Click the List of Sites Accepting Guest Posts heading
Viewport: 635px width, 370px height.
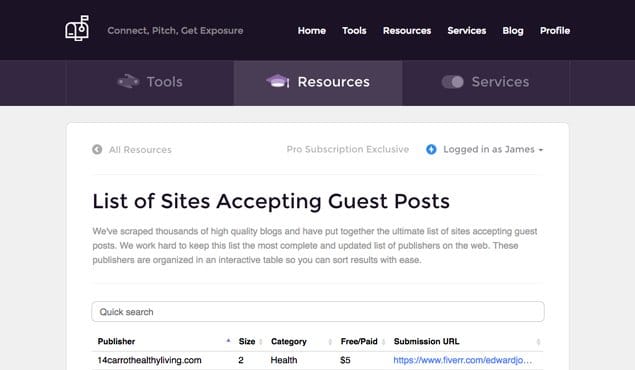271,201
